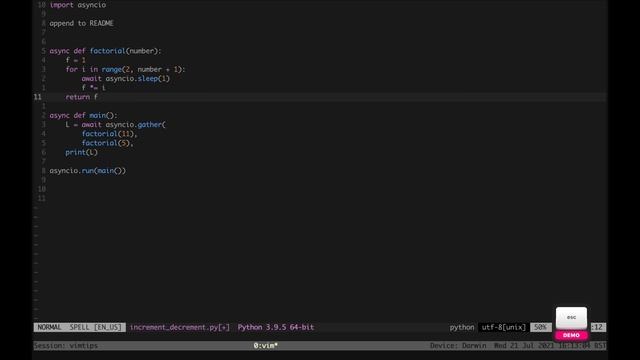The width and height of the screenshot is (640, 360).
Task: Click 'async def factorial(number):' line
Action: [105, 51]
